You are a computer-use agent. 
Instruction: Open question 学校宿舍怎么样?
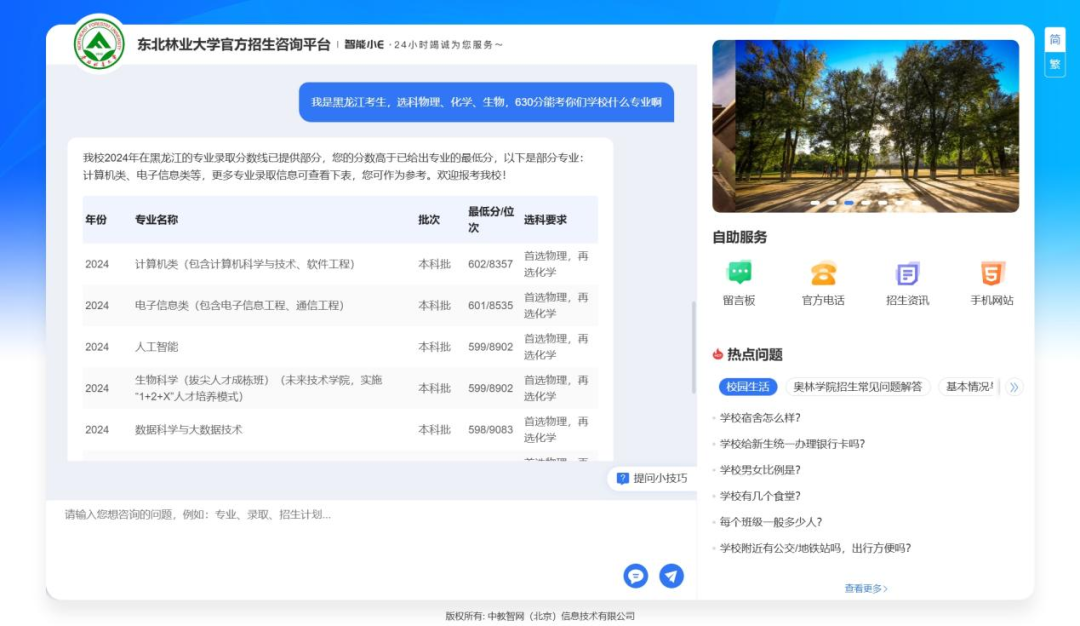click(760, 418)
